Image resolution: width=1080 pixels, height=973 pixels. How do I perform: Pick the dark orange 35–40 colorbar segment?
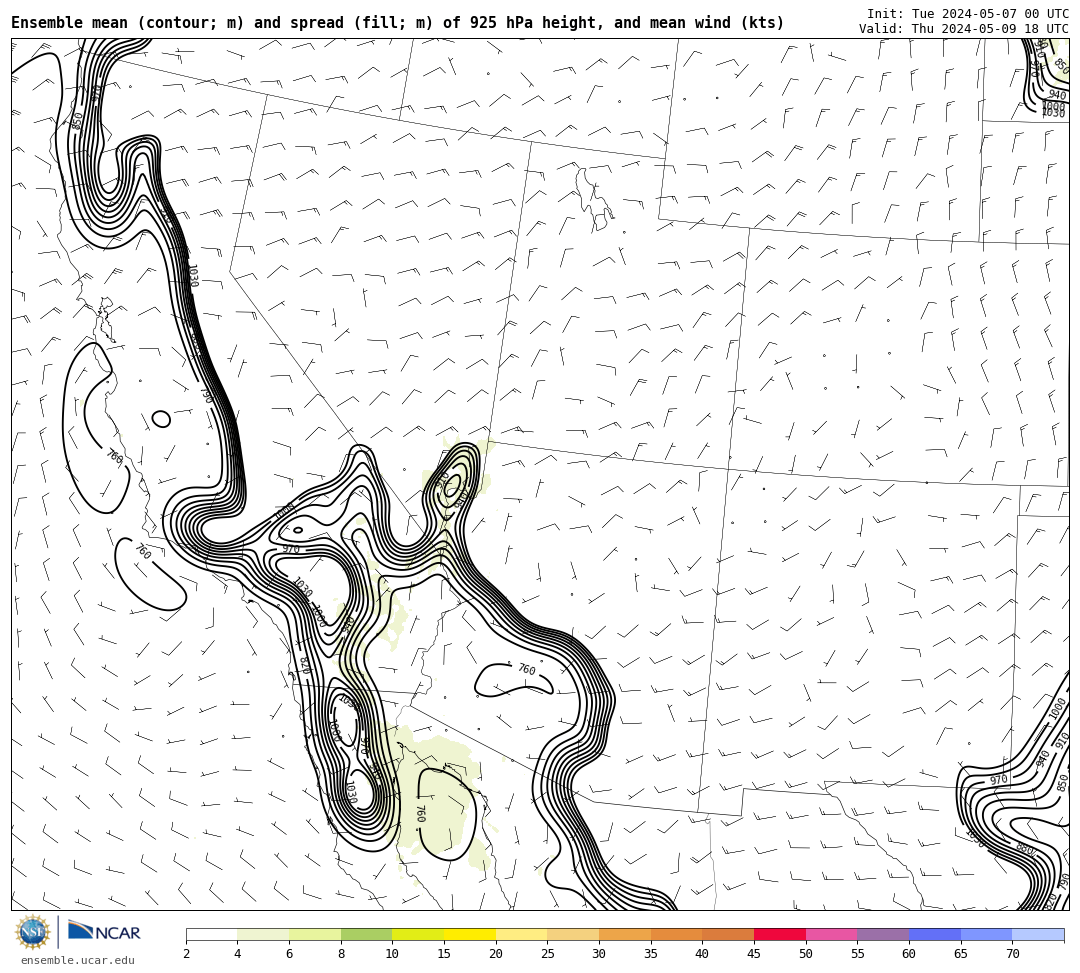point(676,934)
